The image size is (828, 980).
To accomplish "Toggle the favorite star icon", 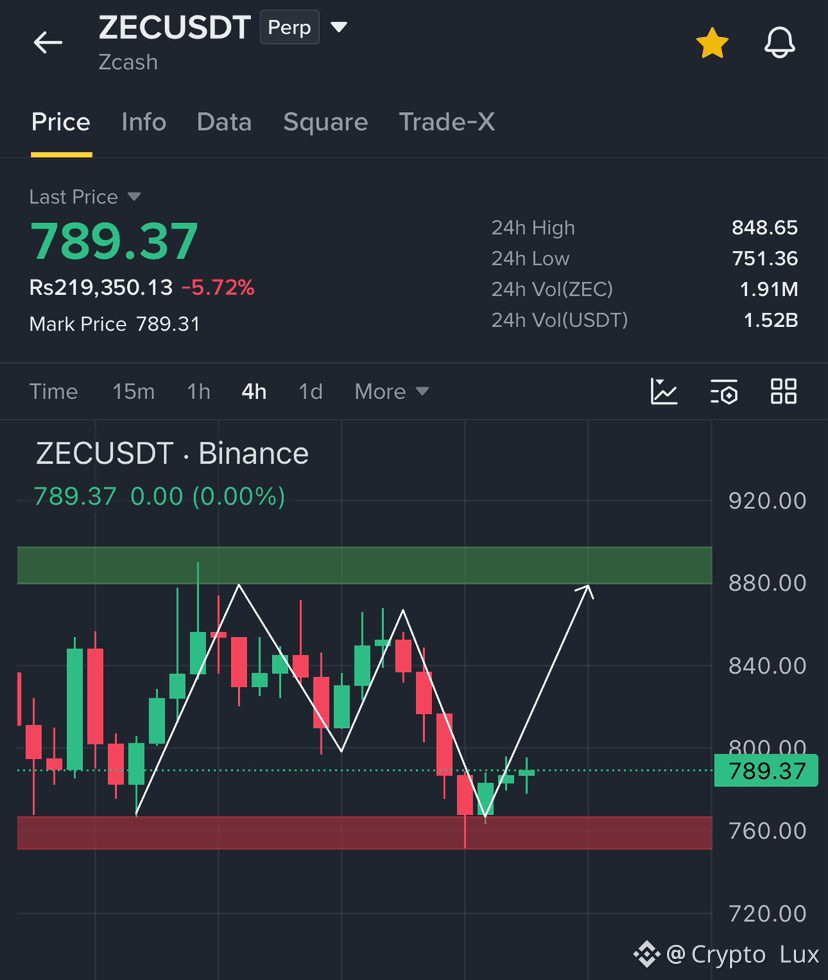I will [x=712, y=43].
